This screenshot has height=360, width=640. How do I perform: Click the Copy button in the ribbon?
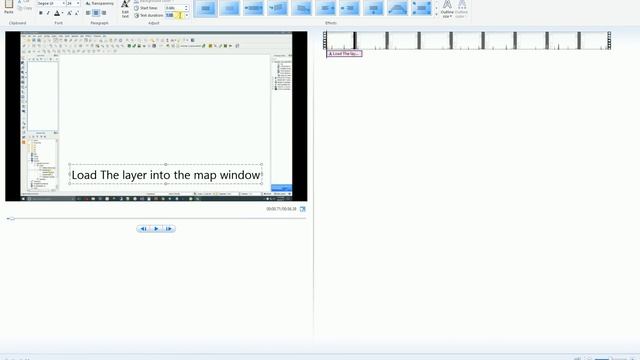tap(25, 8)
